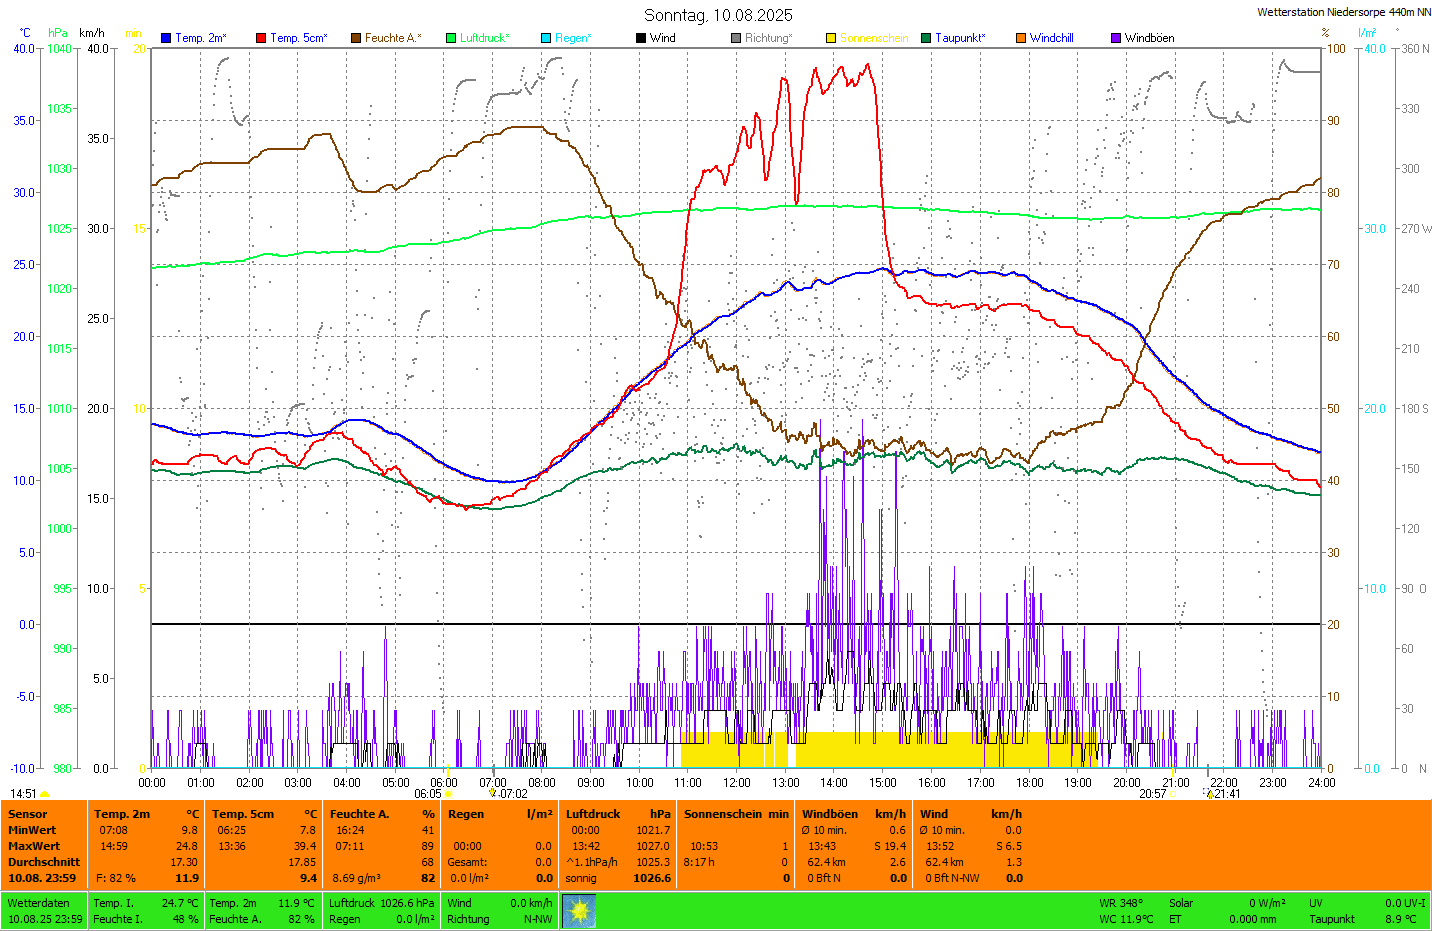Click the Luftdruck hPa column header
The width and height of the screenshot is (1432, 931).
[x=618, y=814]
